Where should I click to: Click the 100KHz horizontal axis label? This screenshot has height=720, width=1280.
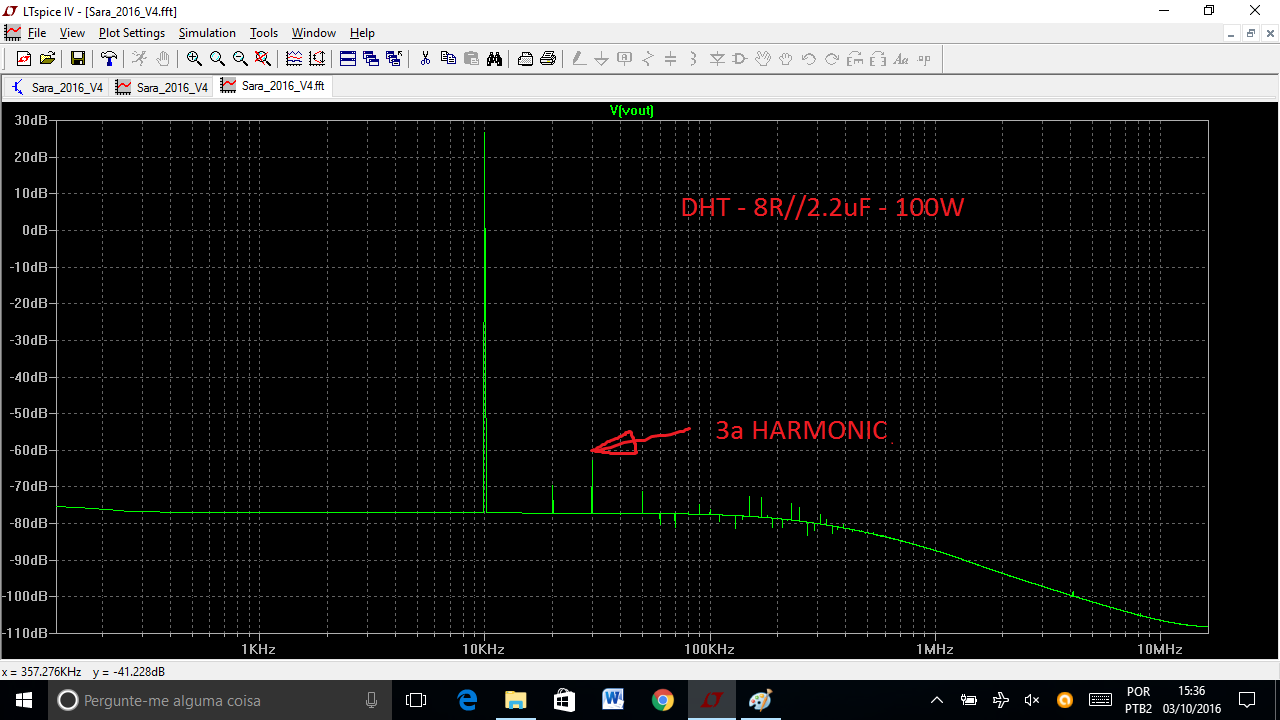tap(709, 649)
